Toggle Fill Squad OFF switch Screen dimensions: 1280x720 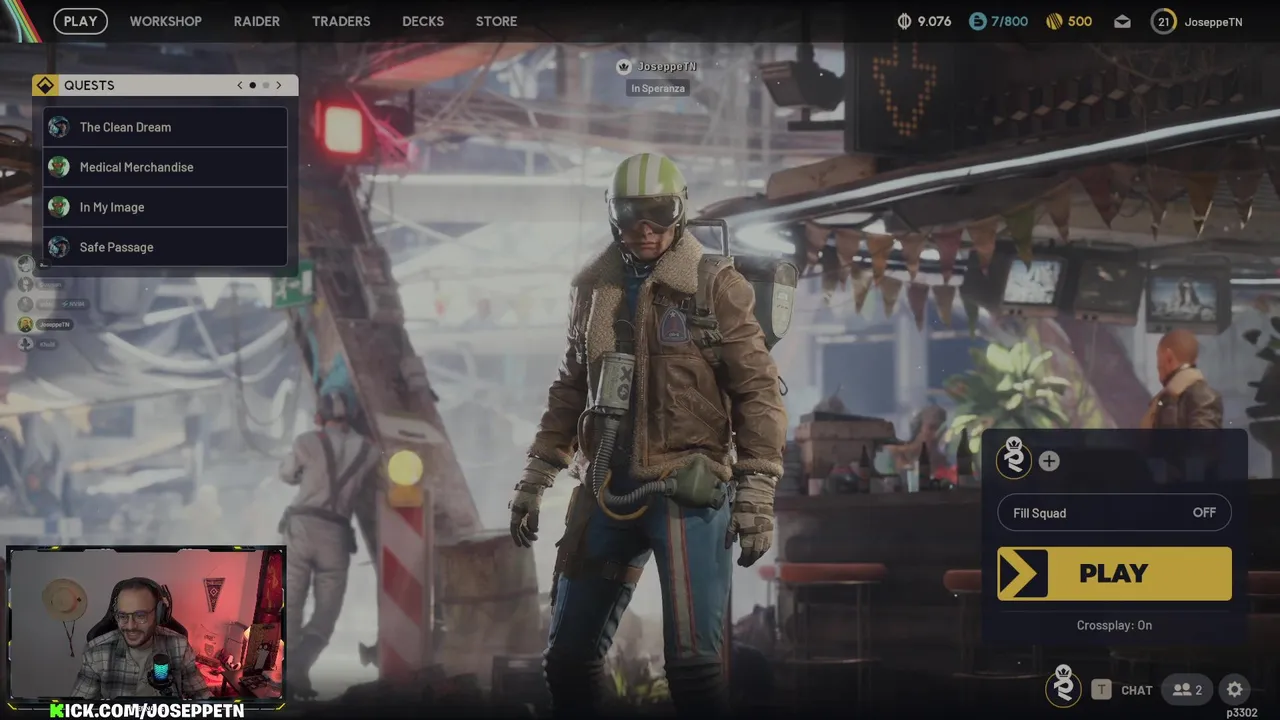click(x=1114, y=513)
